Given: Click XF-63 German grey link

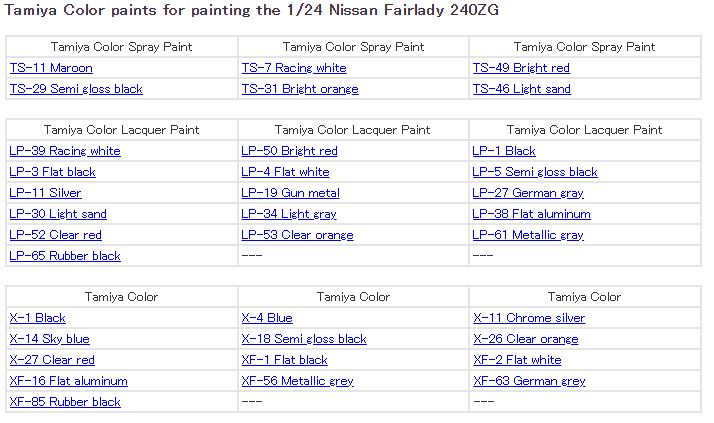Looking at the screenshot, I should (x=529, y=381).
